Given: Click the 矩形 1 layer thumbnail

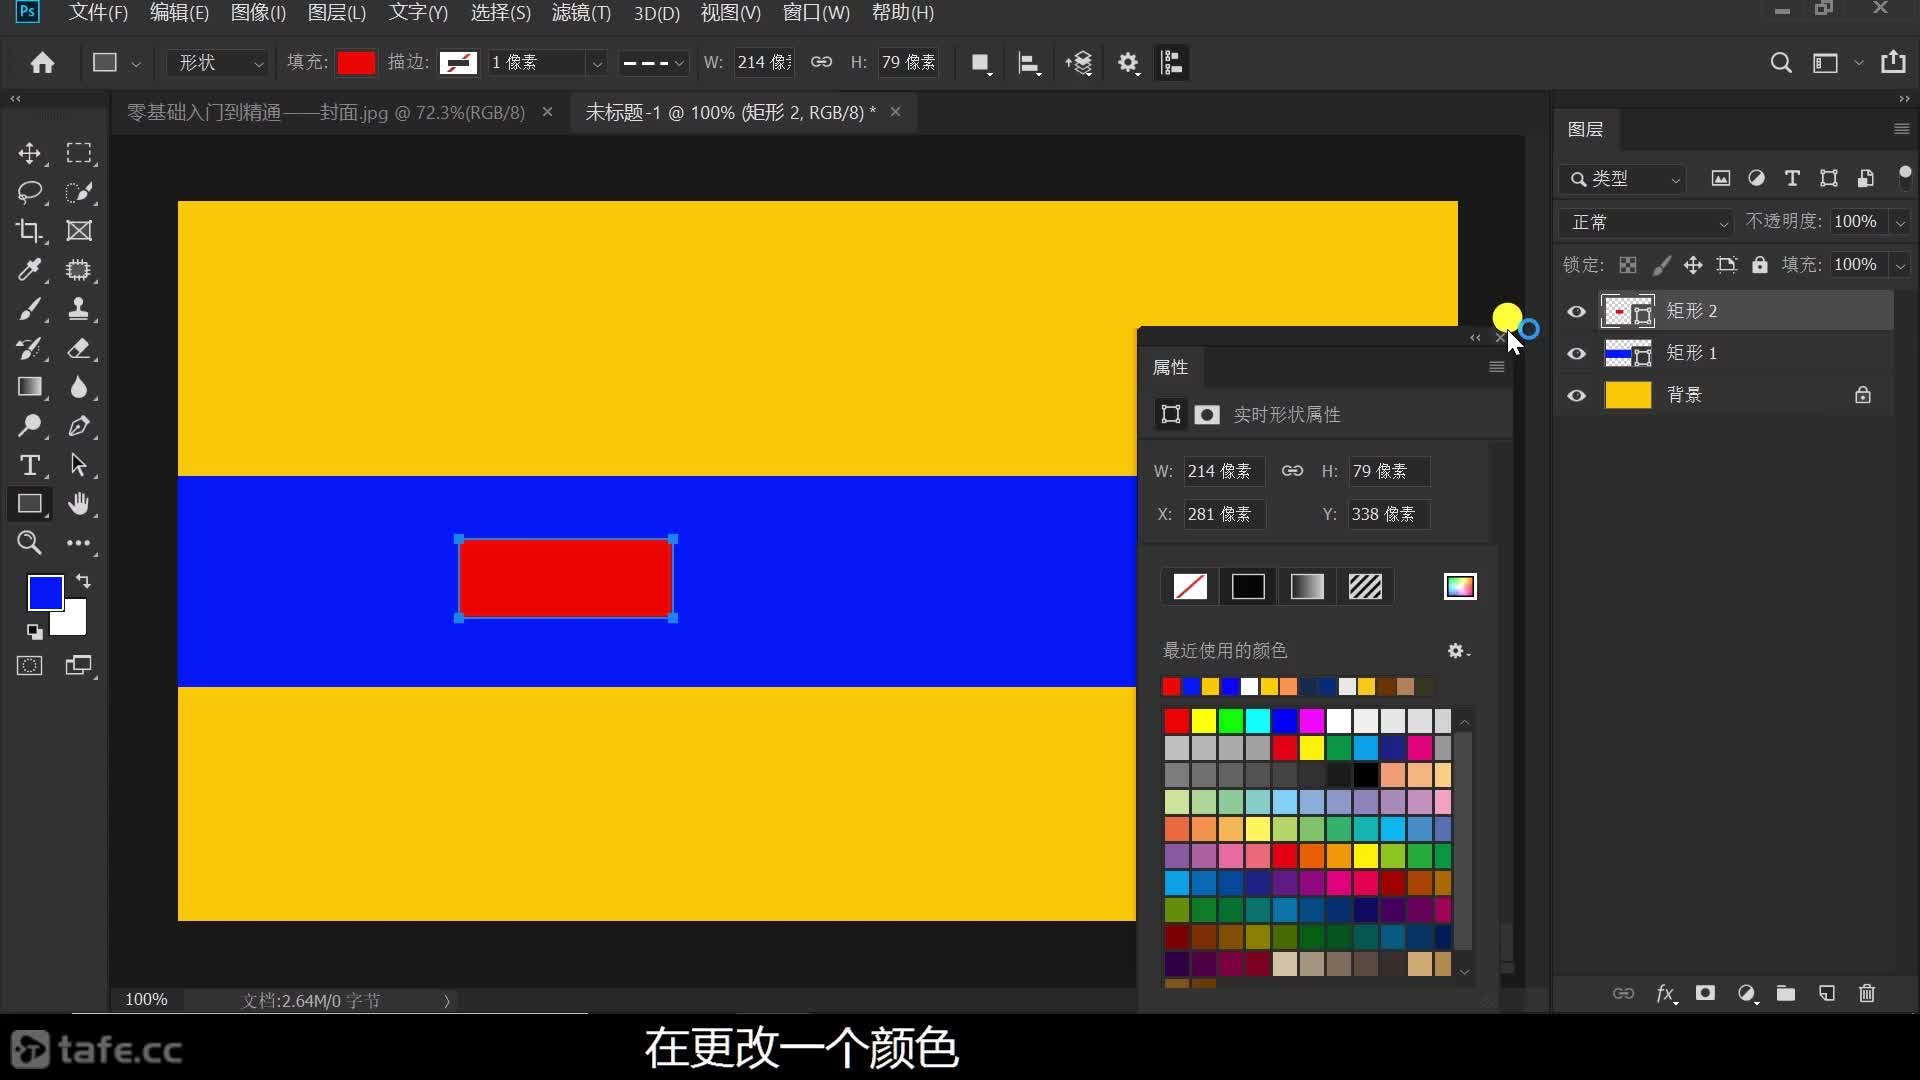Looking at the screenshot, I should pyautogui.click(x=1627, y=354).
